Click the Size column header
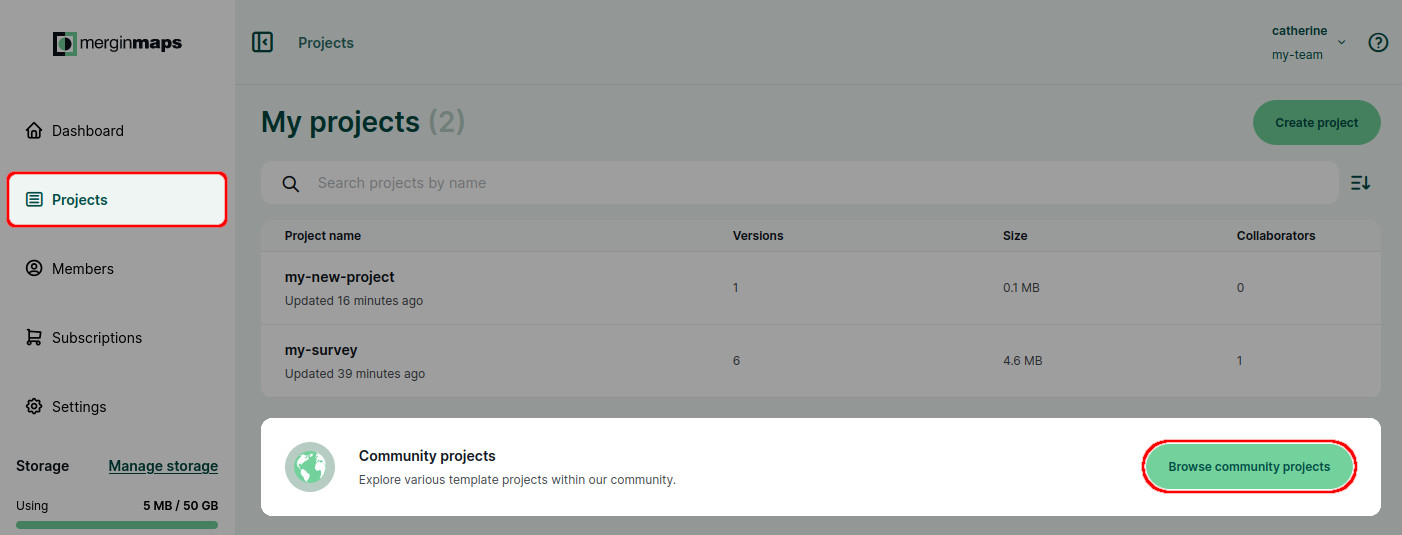Screen dimensions: 1402x535 [x=1015, y=236]
